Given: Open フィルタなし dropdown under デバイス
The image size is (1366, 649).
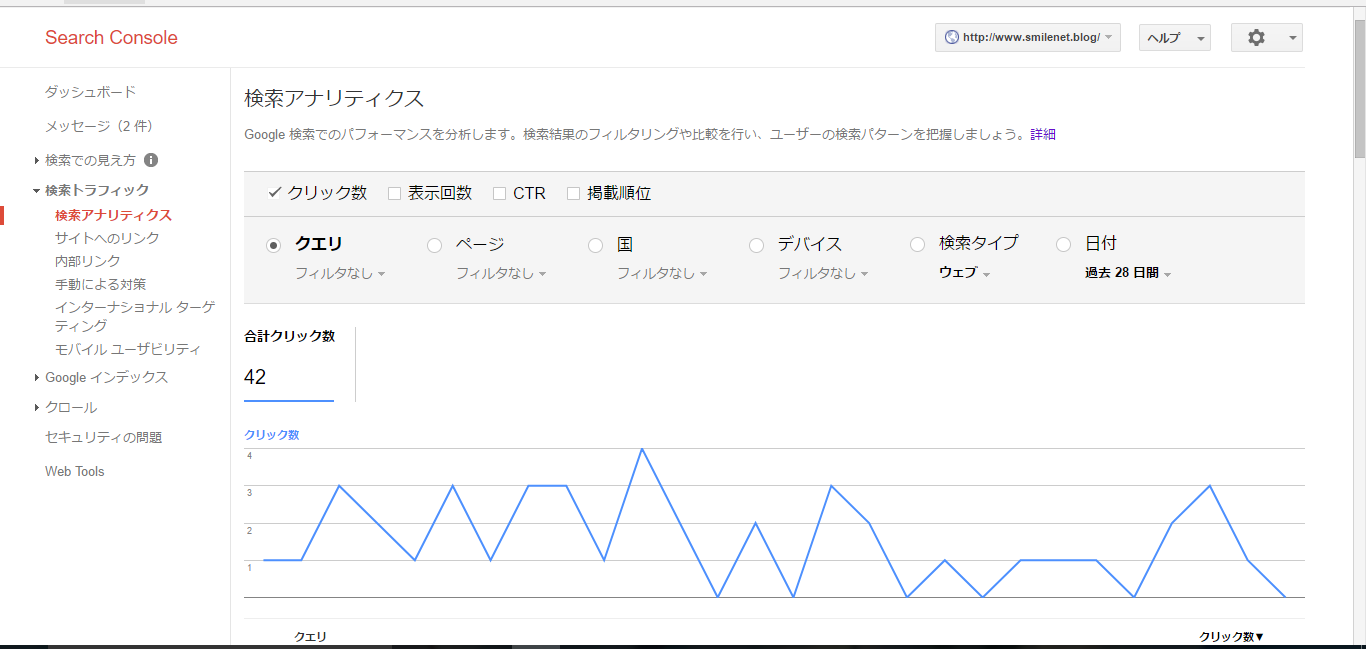Looking at the screenshot, I should pos(823,273).
